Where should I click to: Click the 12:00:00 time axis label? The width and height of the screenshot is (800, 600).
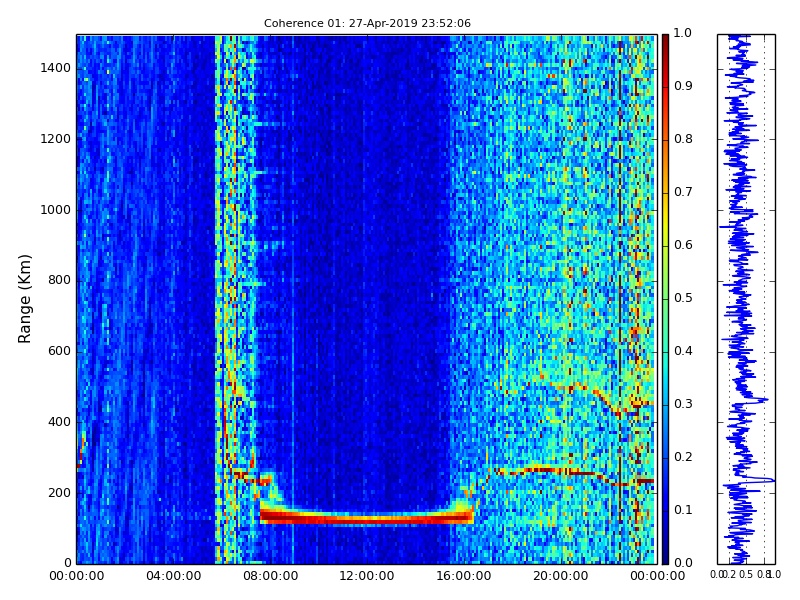coord(367,576)
